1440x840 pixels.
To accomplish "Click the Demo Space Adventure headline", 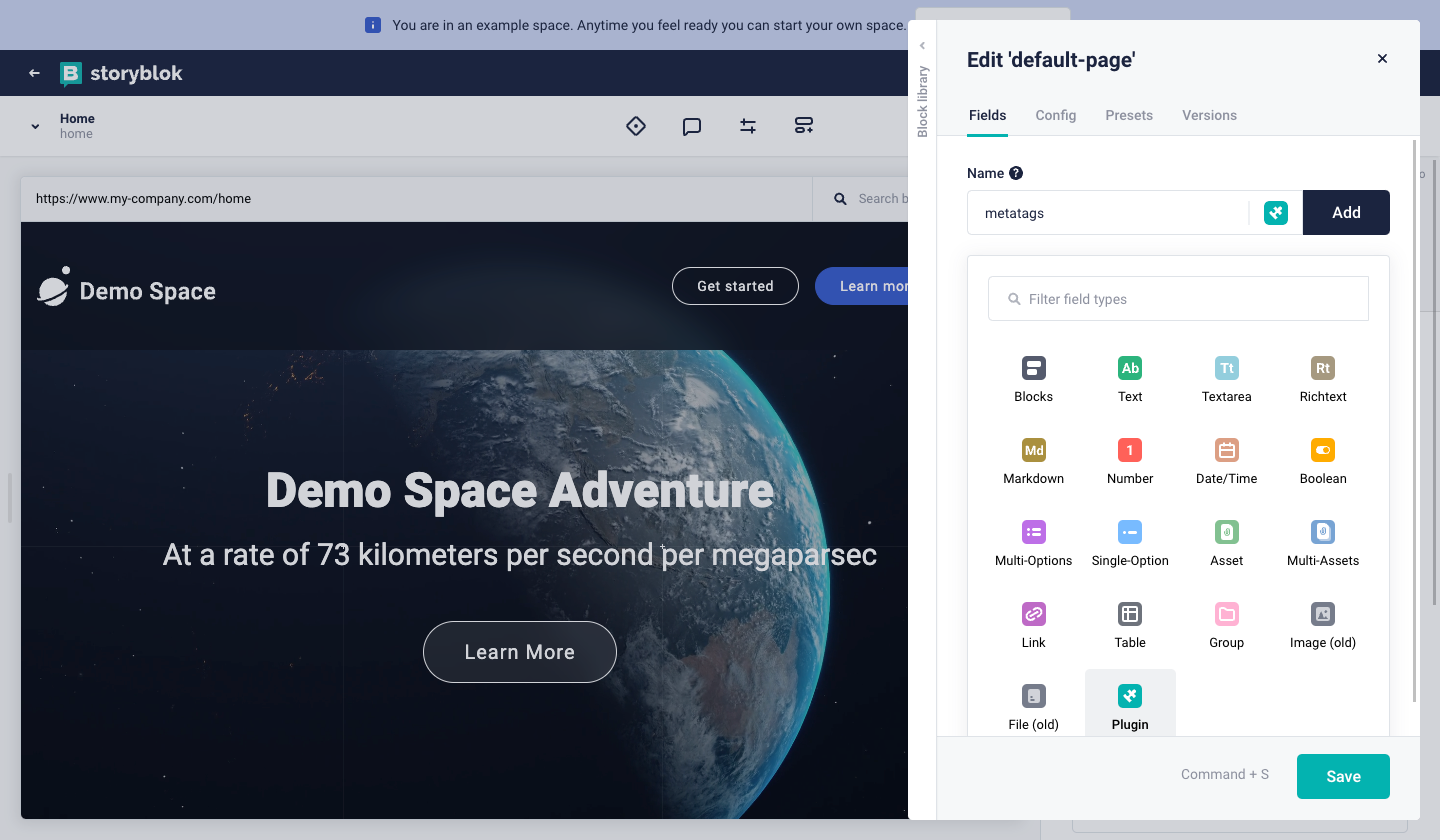I will click(520, 490).
